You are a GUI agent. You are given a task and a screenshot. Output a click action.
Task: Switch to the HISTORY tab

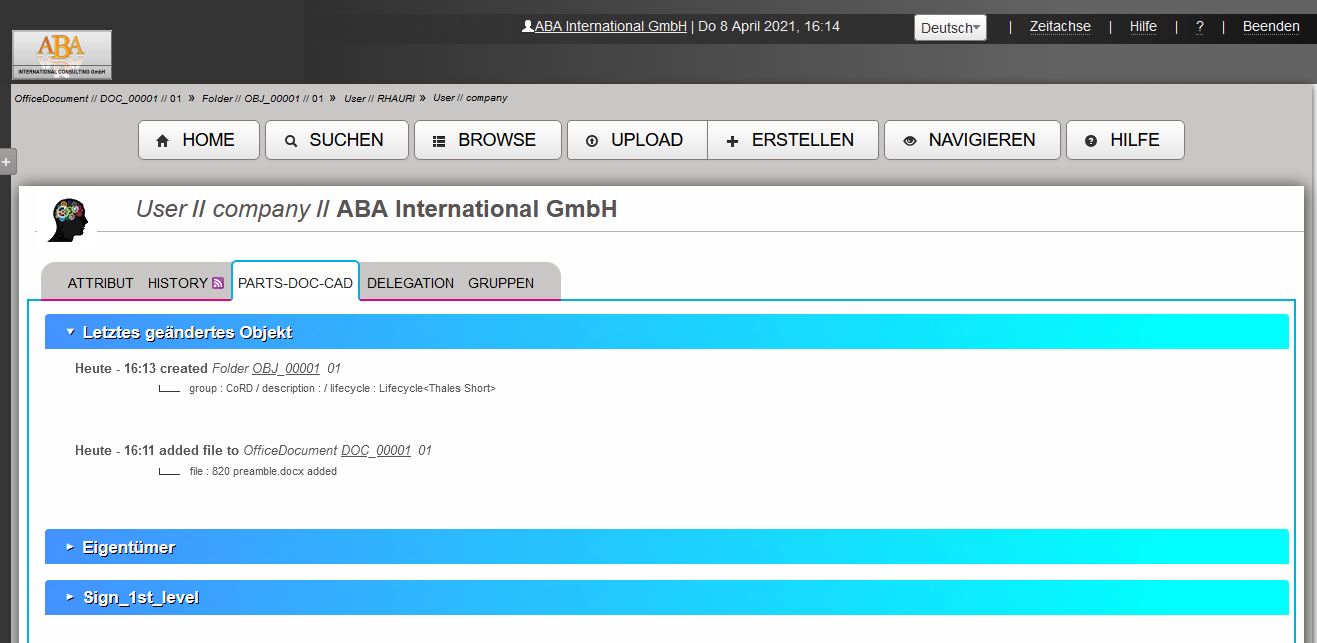pyautogui.click(x=177, y=283)
